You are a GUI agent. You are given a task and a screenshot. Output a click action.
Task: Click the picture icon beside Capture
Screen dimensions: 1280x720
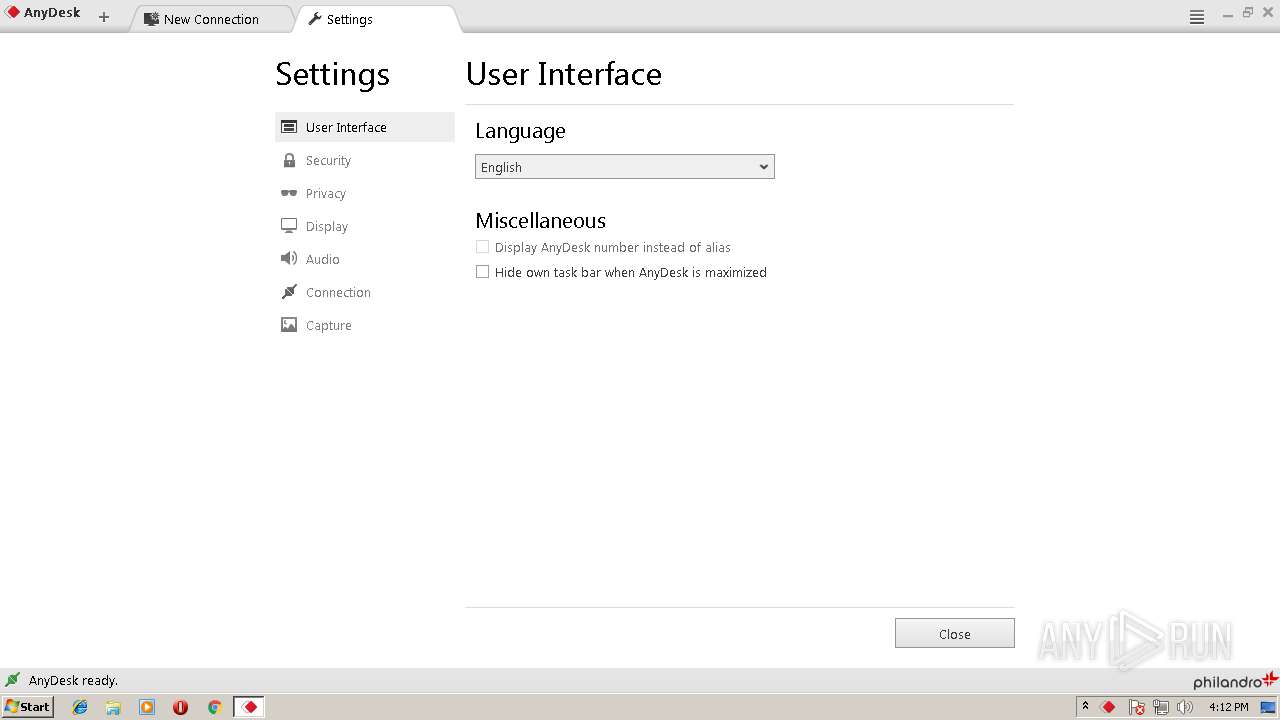(x=289, y=325)
